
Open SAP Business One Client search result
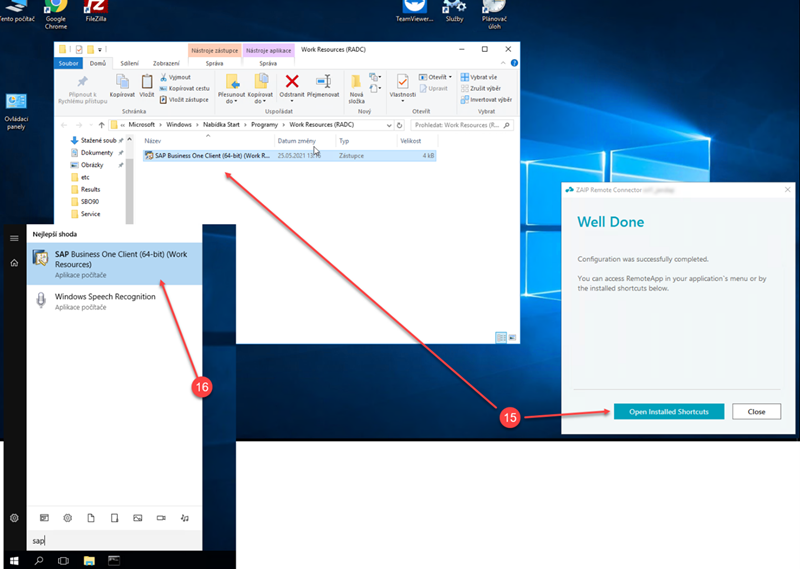coord(114,263)
